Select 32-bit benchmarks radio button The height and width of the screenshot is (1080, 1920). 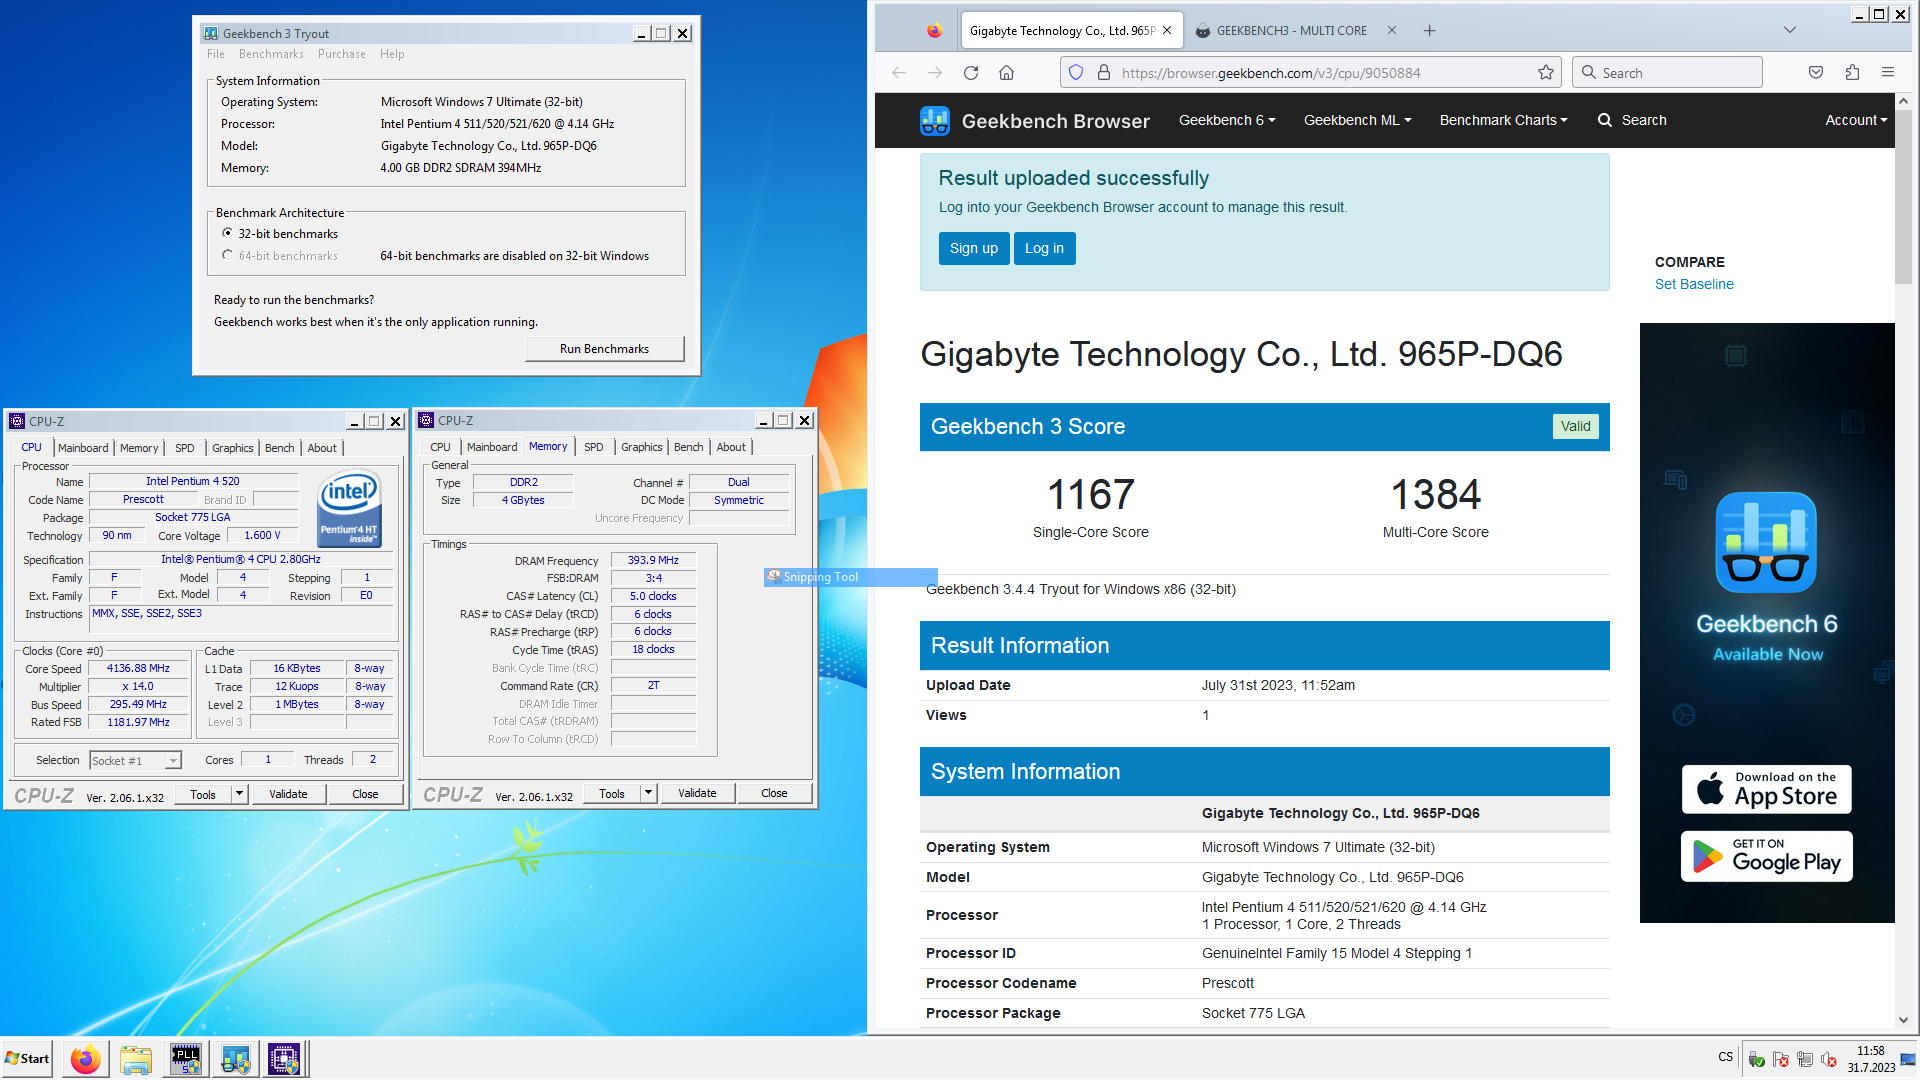tap(227, 233)
